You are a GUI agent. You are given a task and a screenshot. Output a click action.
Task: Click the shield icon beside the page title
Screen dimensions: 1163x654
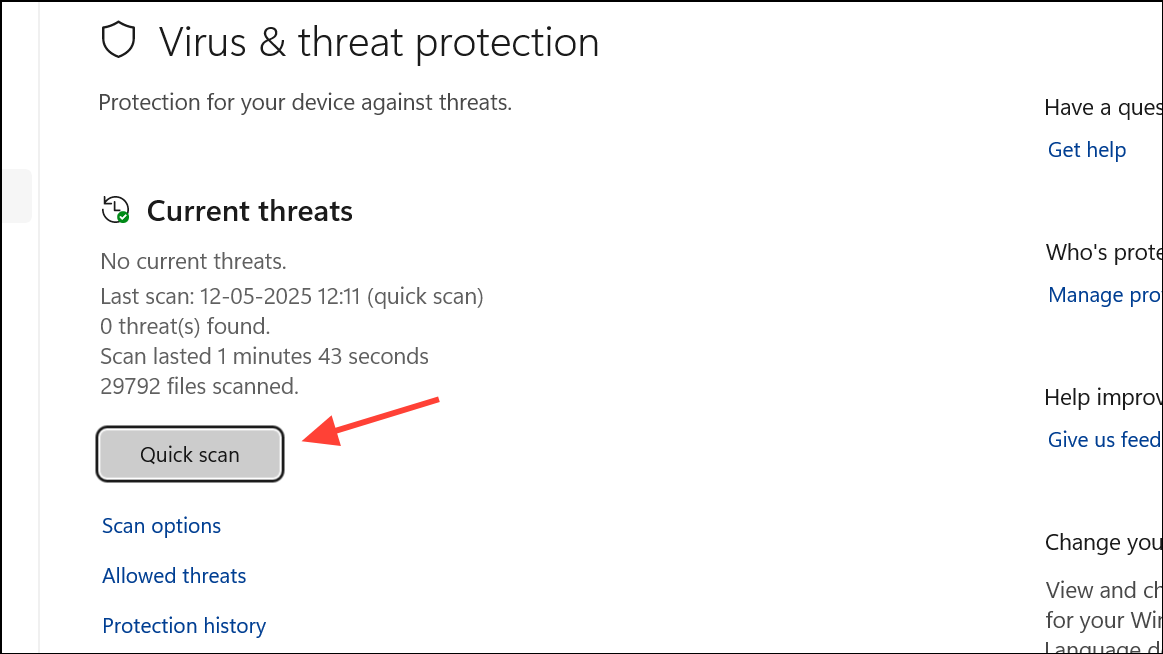[119, 40]
